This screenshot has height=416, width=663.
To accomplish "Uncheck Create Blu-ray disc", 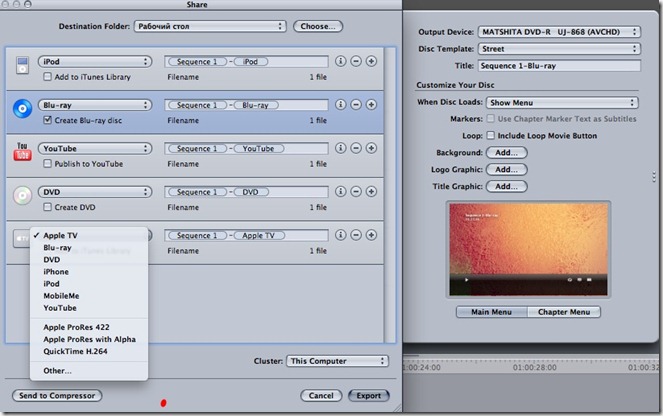I will (x=47, y=120).
